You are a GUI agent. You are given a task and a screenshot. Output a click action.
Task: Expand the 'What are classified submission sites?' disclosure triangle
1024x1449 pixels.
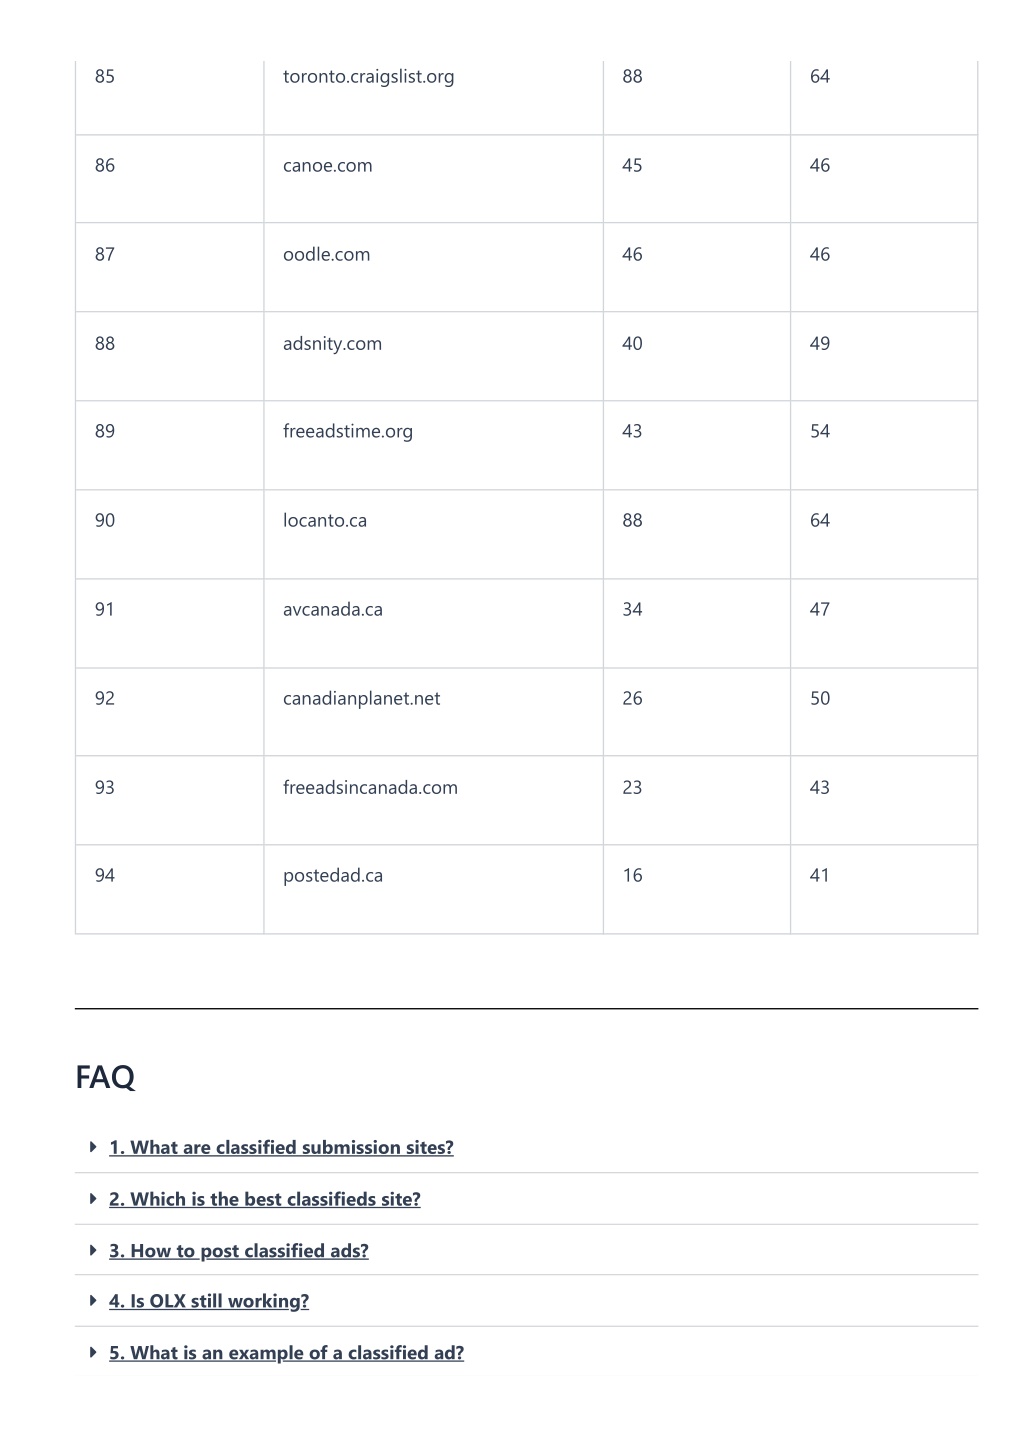coord(93,1147)
